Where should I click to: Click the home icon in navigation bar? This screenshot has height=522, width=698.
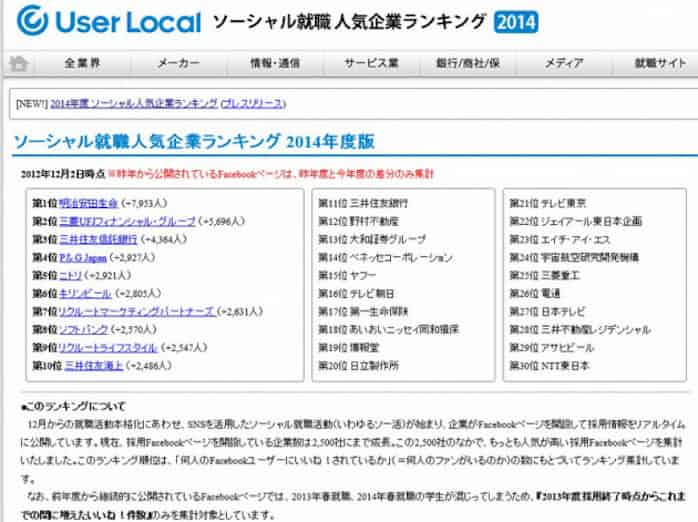(x=18, y=63)
